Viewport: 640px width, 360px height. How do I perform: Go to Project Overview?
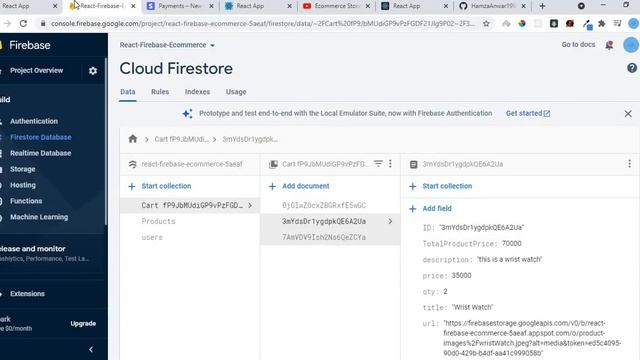point(37,71)
